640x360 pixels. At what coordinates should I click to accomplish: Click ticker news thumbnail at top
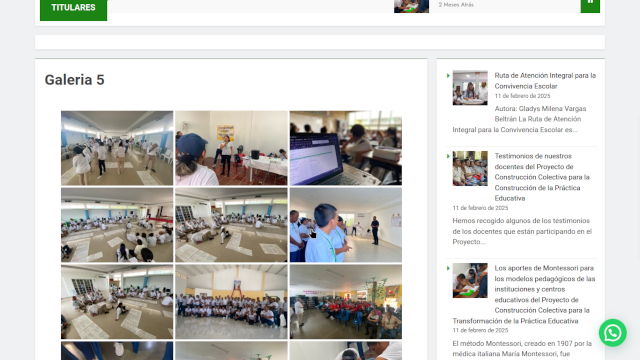411,6
